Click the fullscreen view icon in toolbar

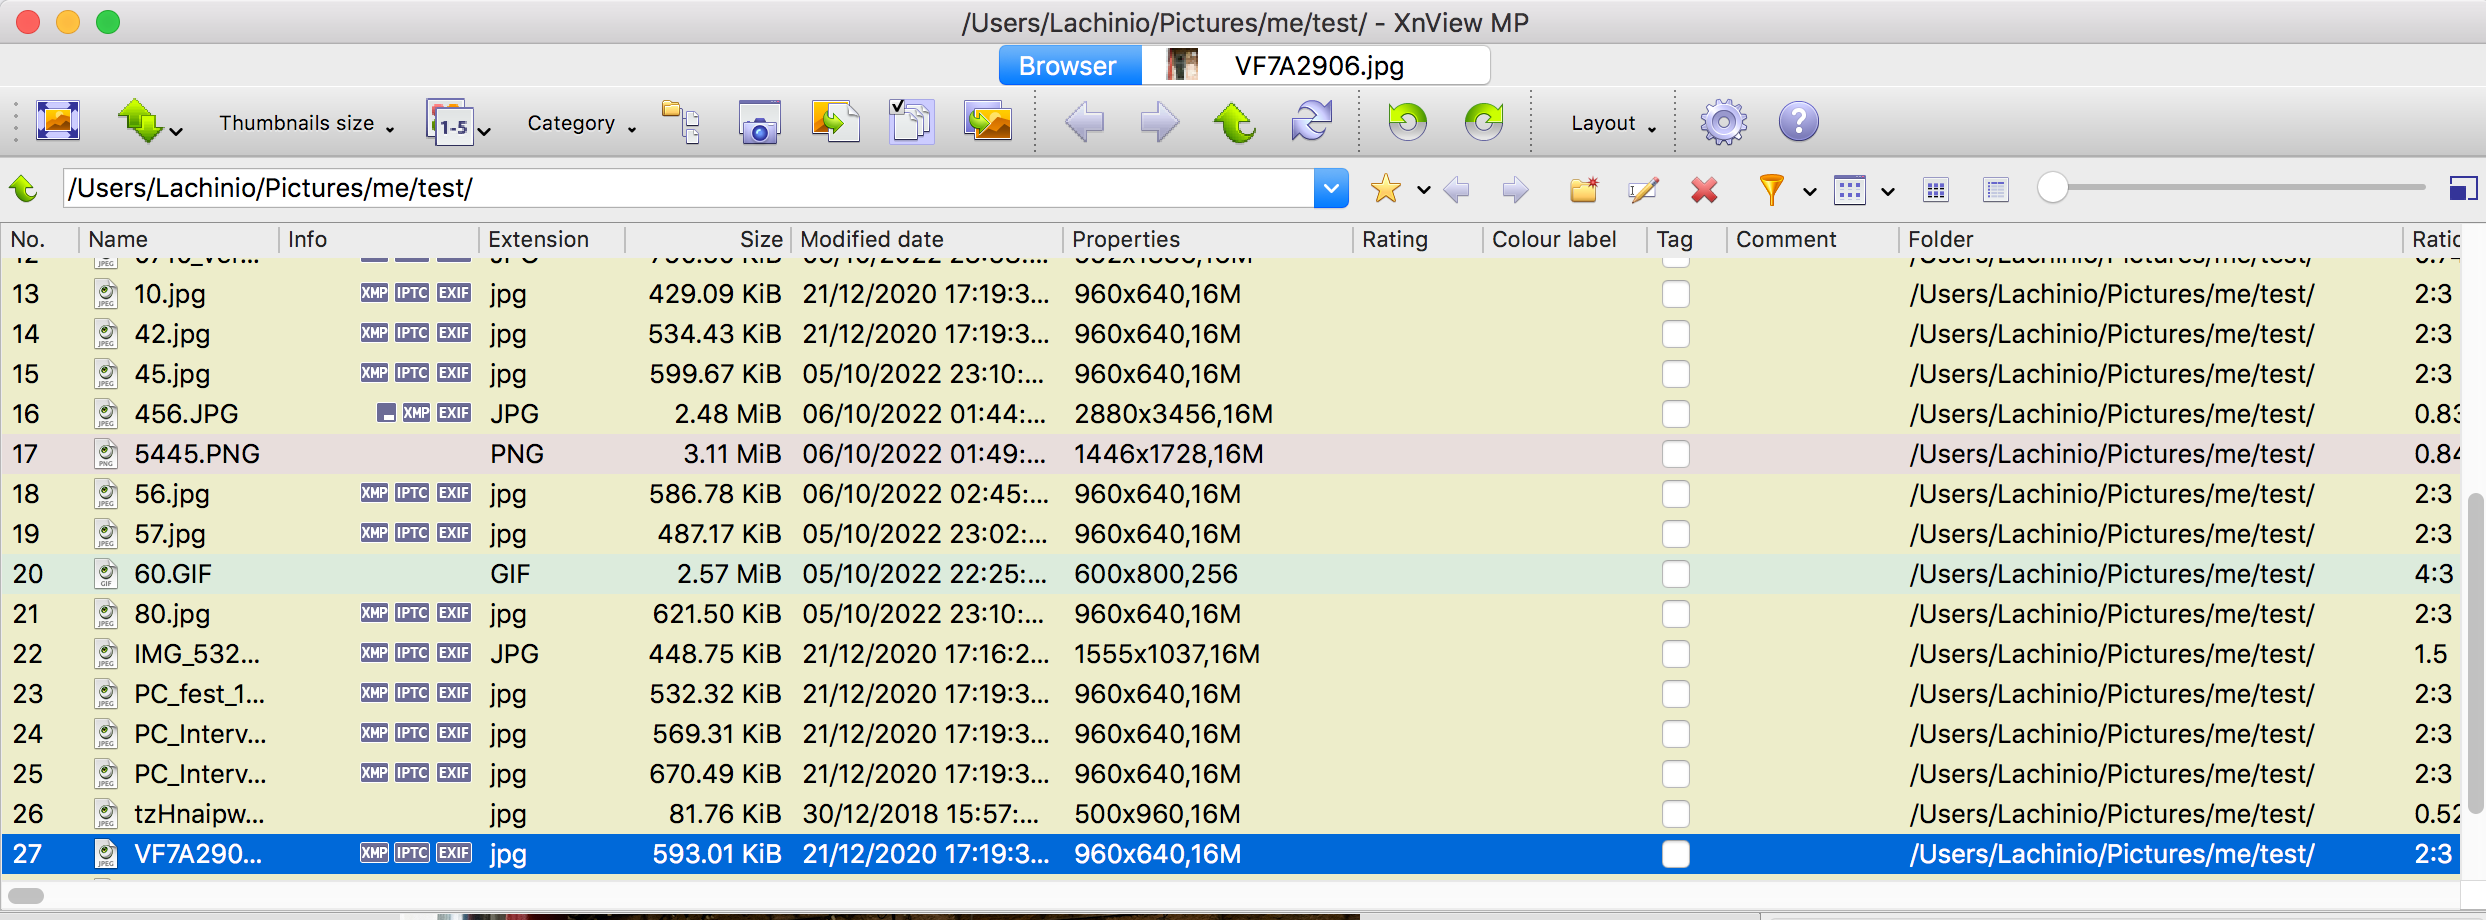(x=58, y=122)
